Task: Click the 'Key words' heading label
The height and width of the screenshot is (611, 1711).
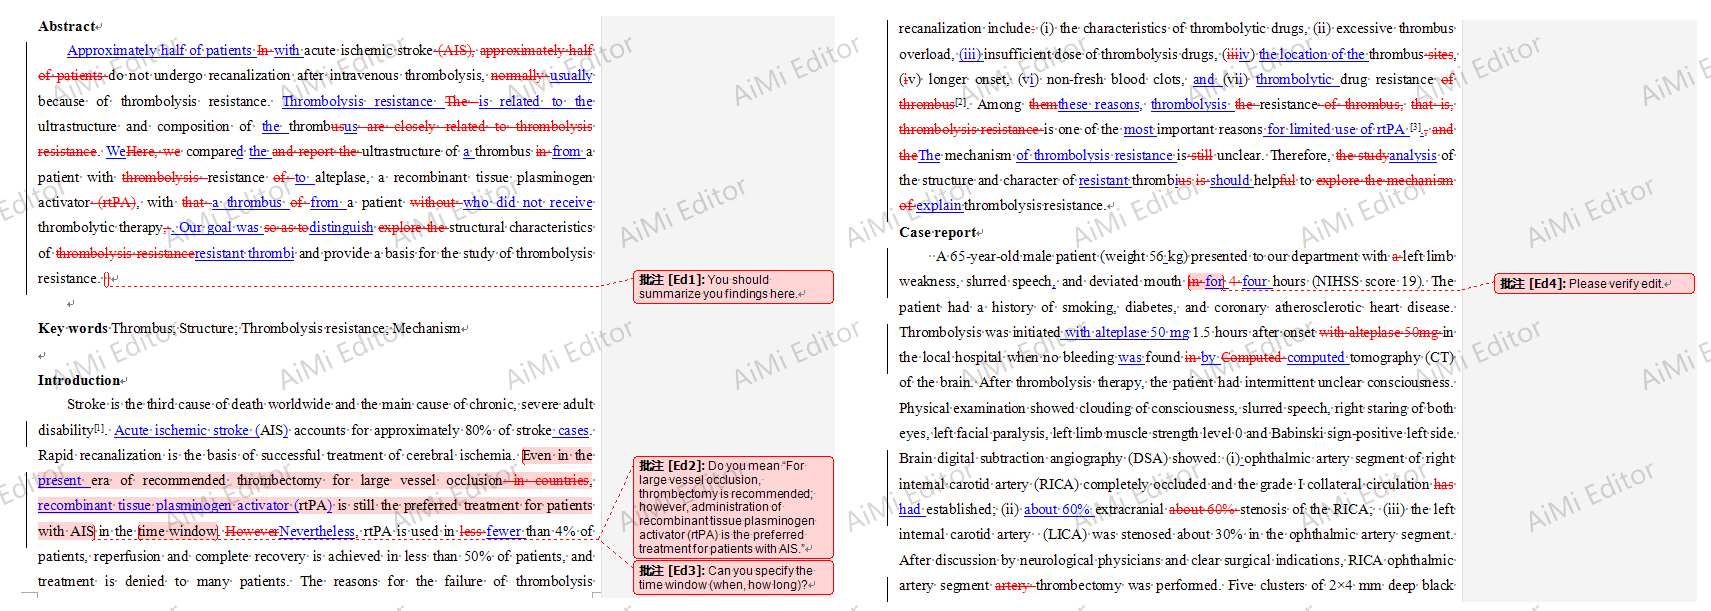Action: click(x=73, y=328)
